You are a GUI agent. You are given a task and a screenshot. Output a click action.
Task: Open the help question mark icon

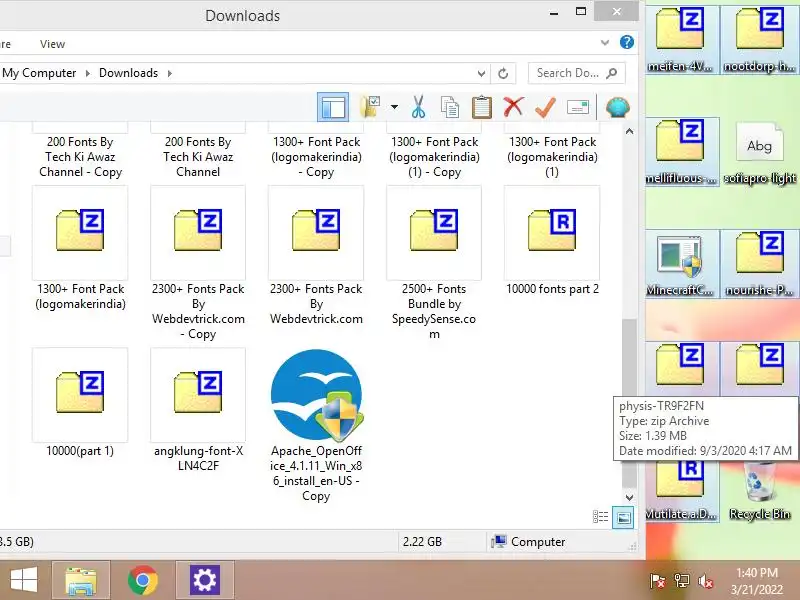[627, 42]
